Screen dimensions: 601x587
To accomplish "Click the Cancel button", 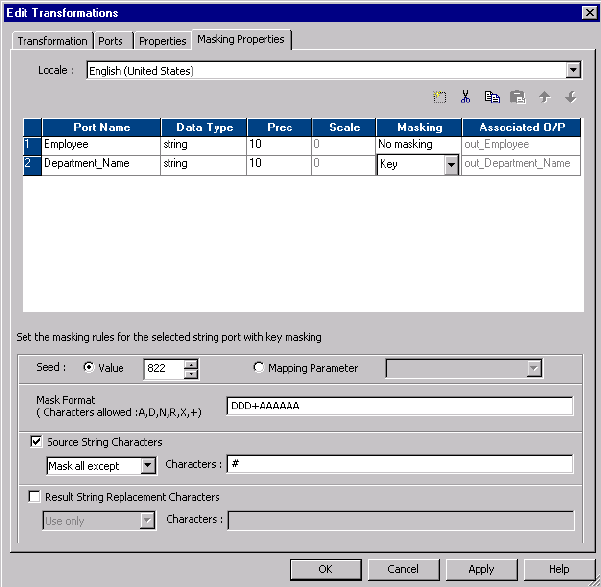I will coord(403,569).
